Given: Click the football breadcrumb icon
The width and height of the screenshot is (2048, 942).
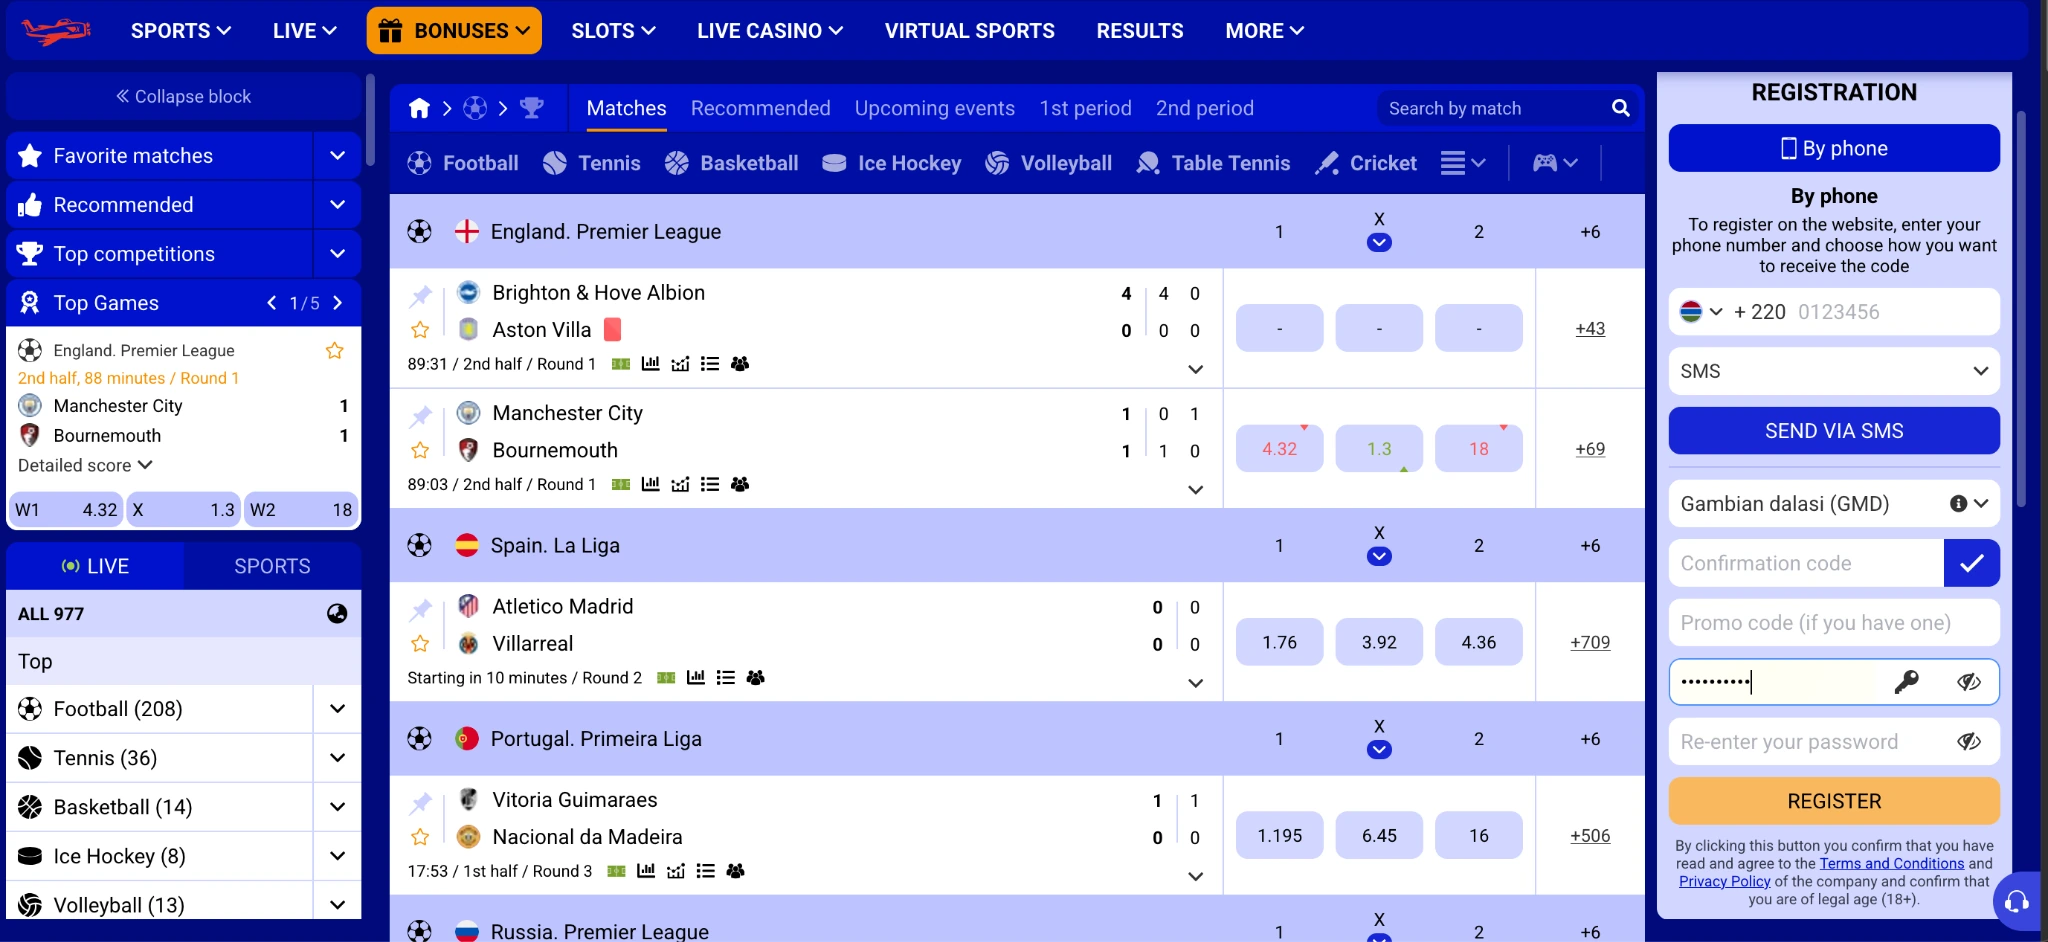Looking at the screenshot, I should 475,108.
